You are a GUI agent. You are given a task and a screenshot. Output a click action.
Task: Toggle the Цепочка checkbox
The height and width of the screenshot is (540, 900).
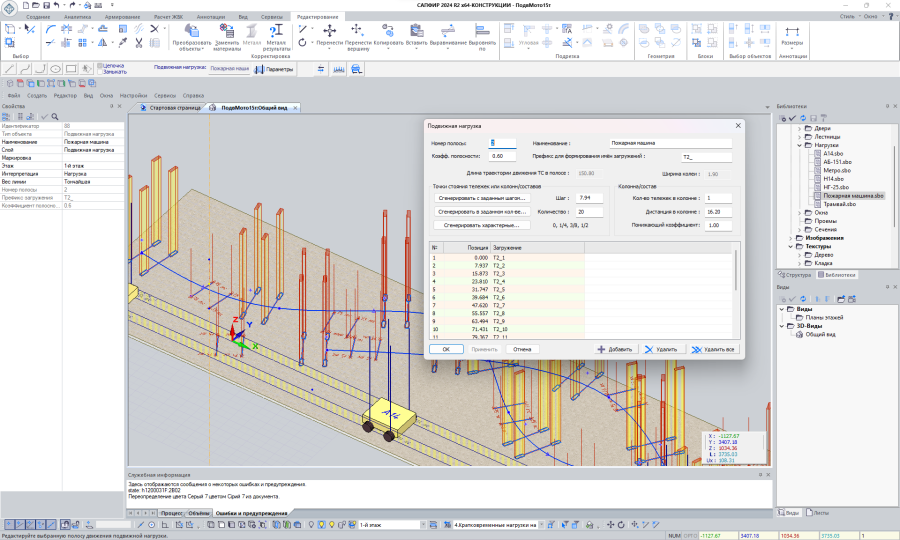[x=100, y=65]
